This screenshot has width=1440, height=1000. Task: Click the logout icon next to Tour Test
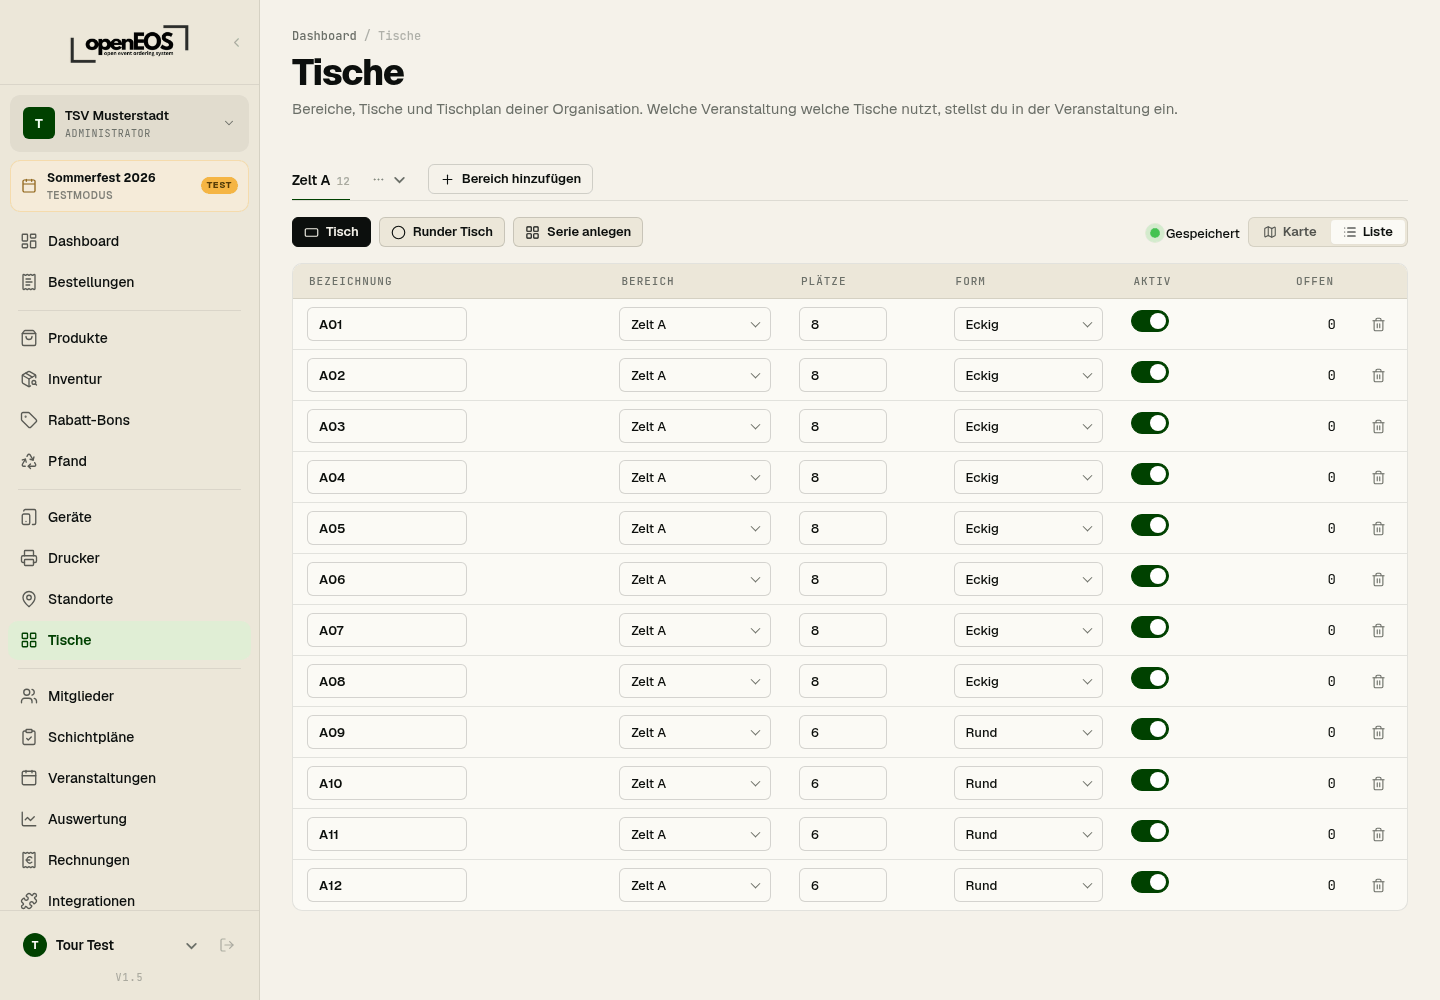coord(227,945)
